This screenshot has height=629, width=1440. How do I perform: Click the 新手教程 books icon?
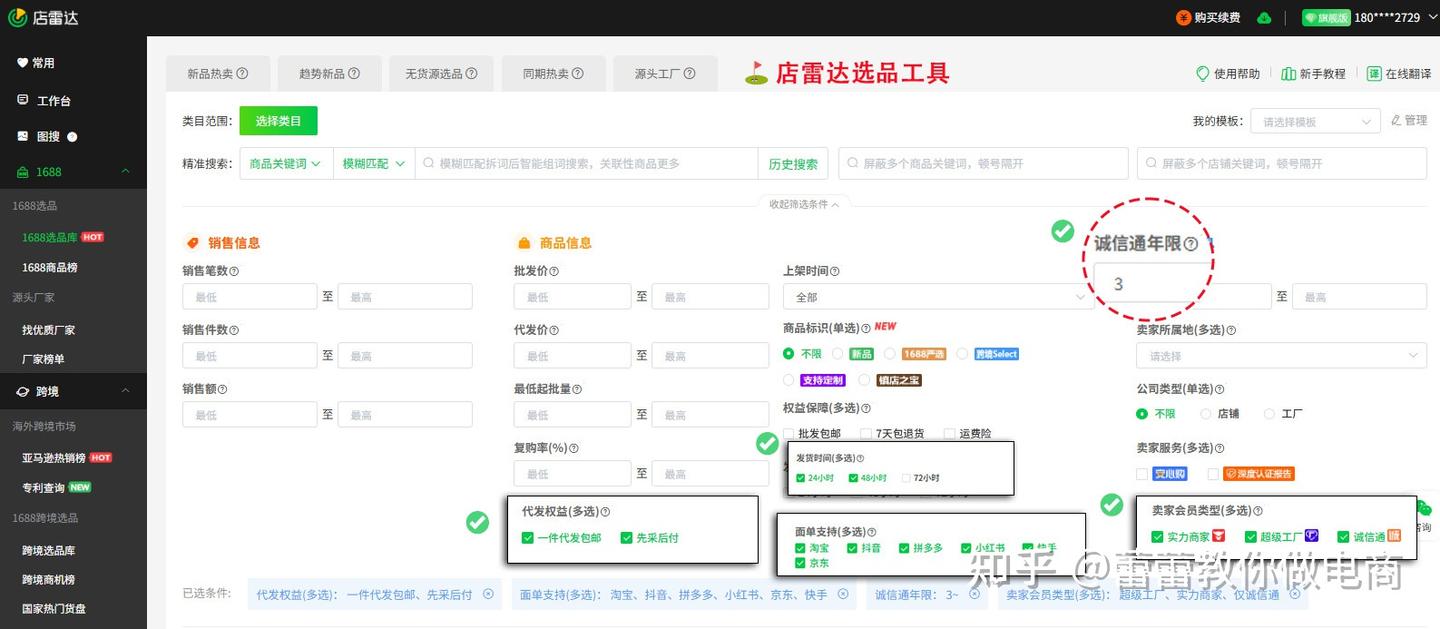pos(1289,74)
